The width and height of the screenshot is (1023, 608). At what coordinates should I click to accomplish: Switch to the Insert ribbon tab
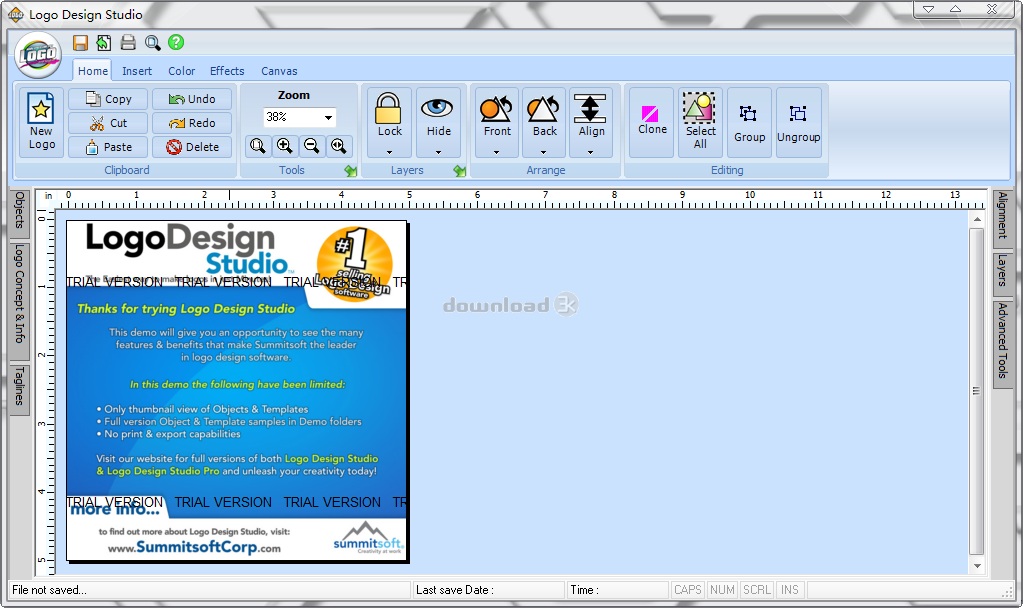[137, 70]
